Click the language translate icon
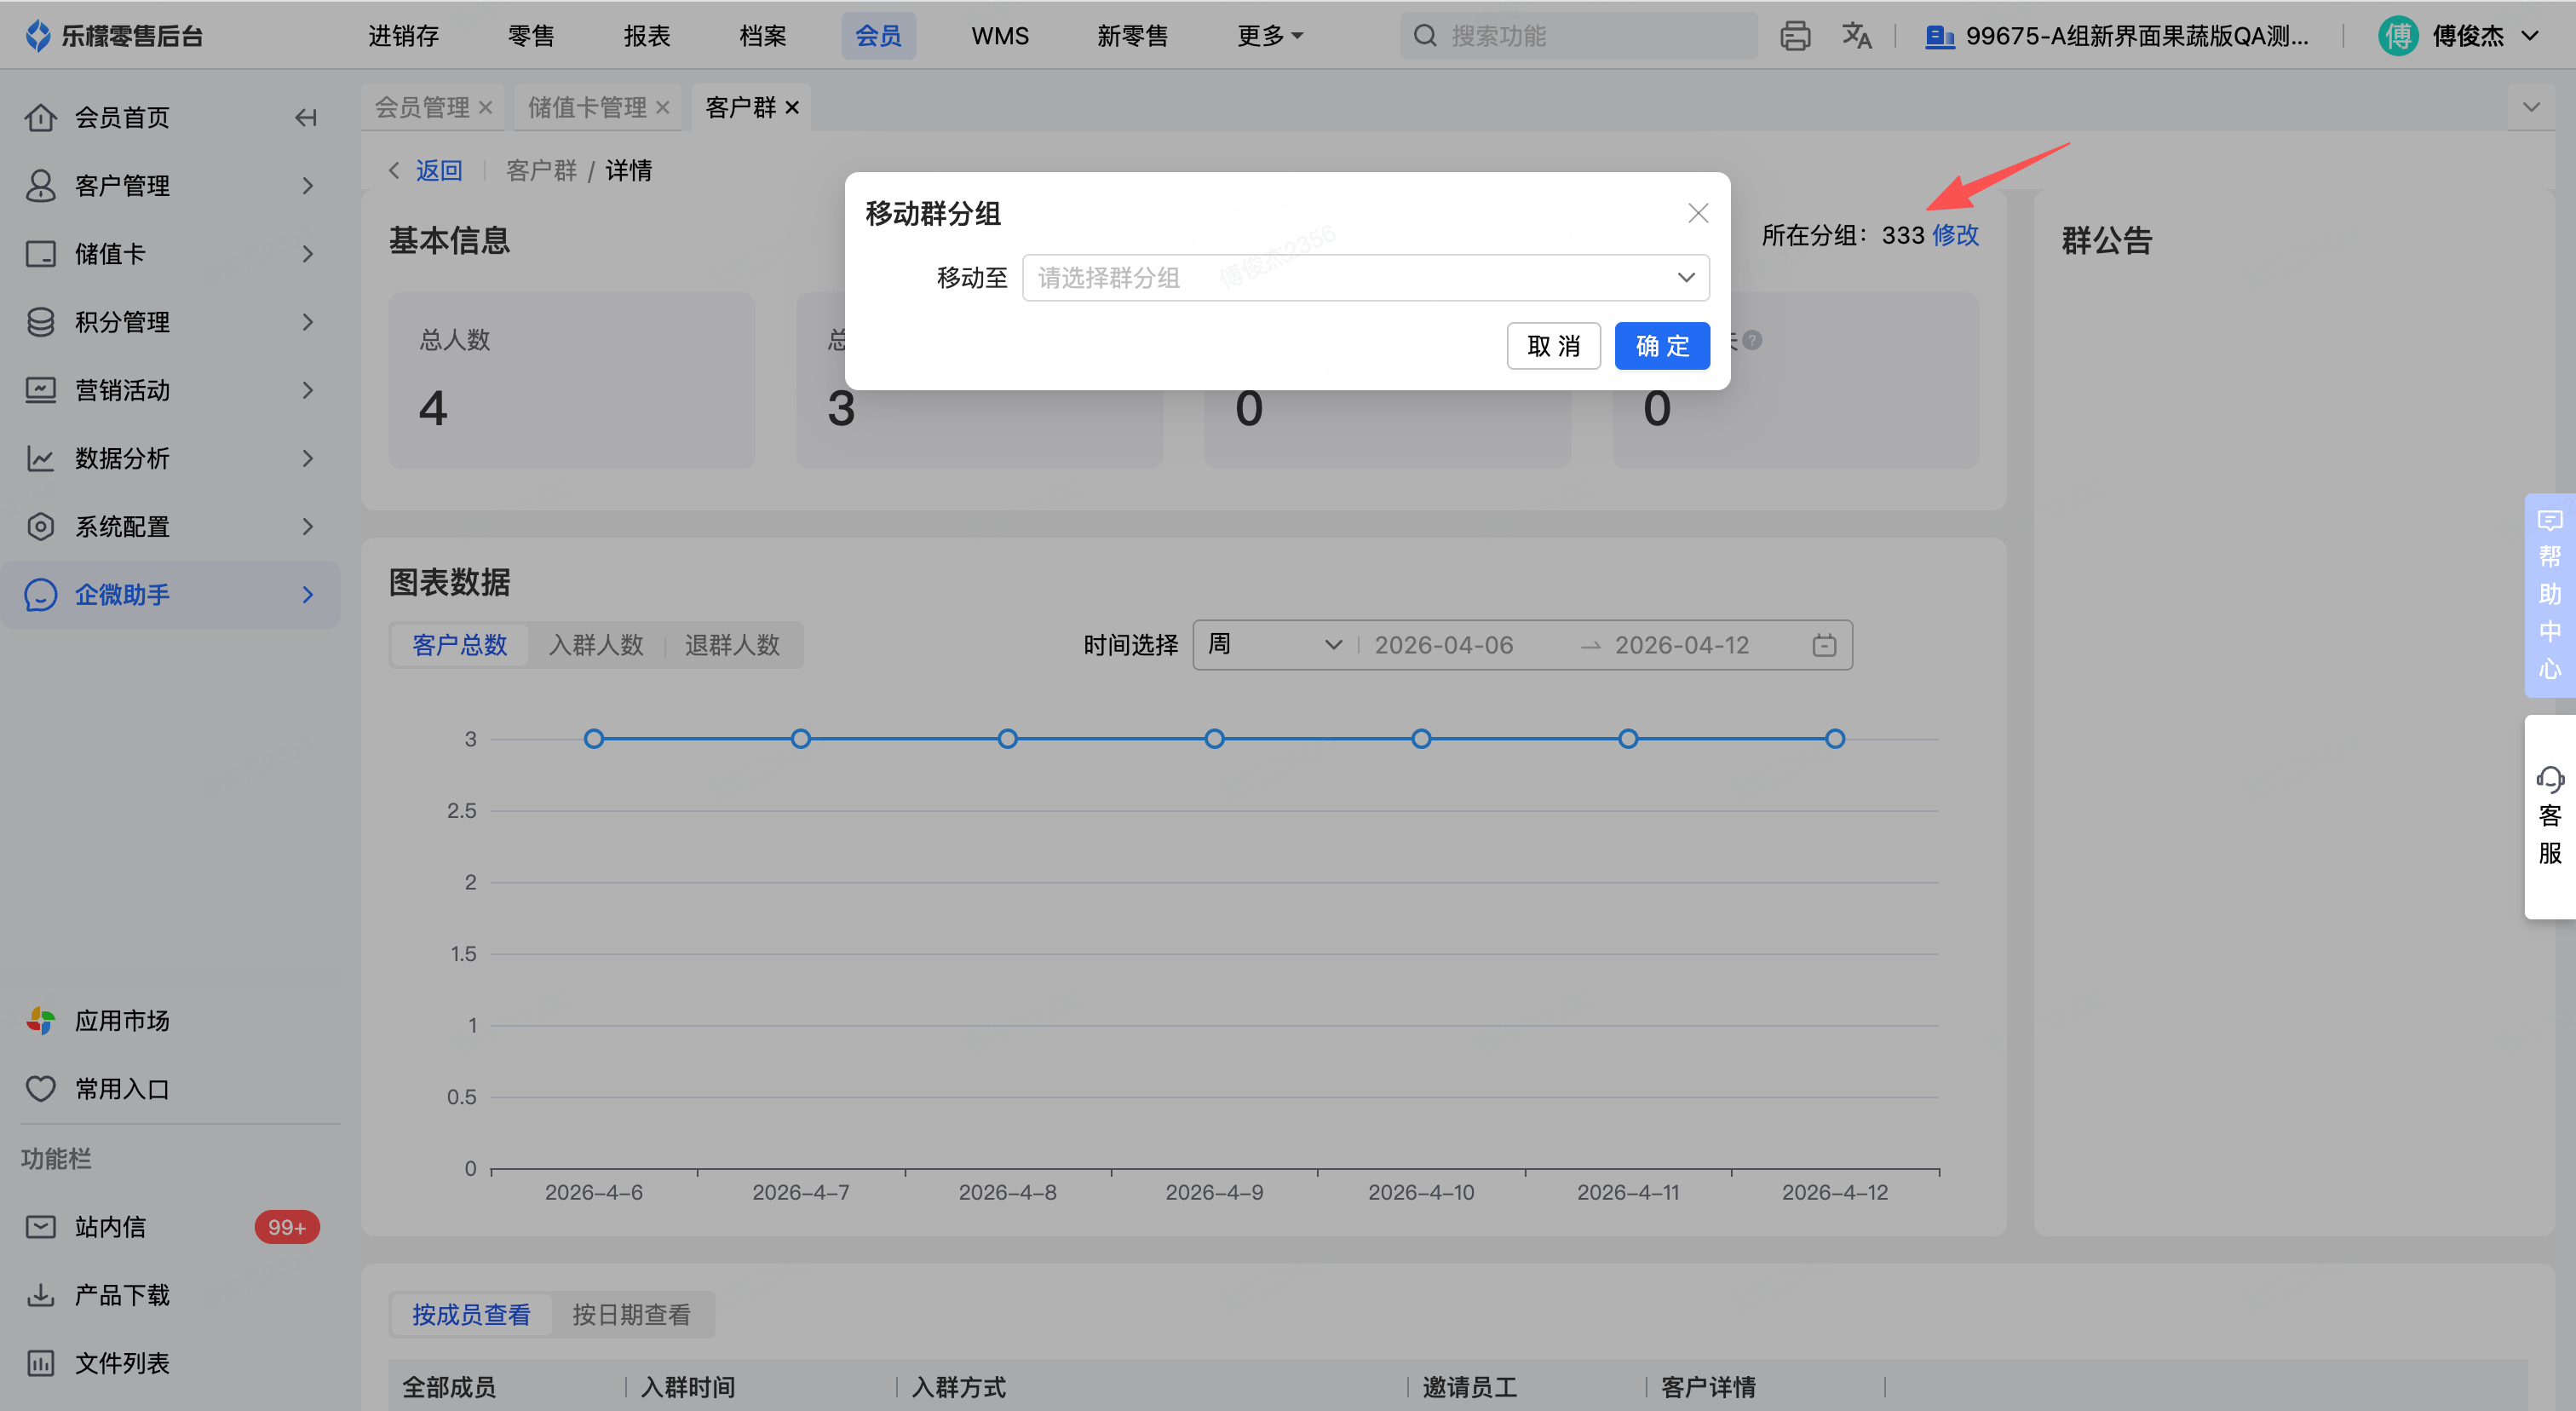Screen dimensions: 2576x1411 tap(1856, 36)
